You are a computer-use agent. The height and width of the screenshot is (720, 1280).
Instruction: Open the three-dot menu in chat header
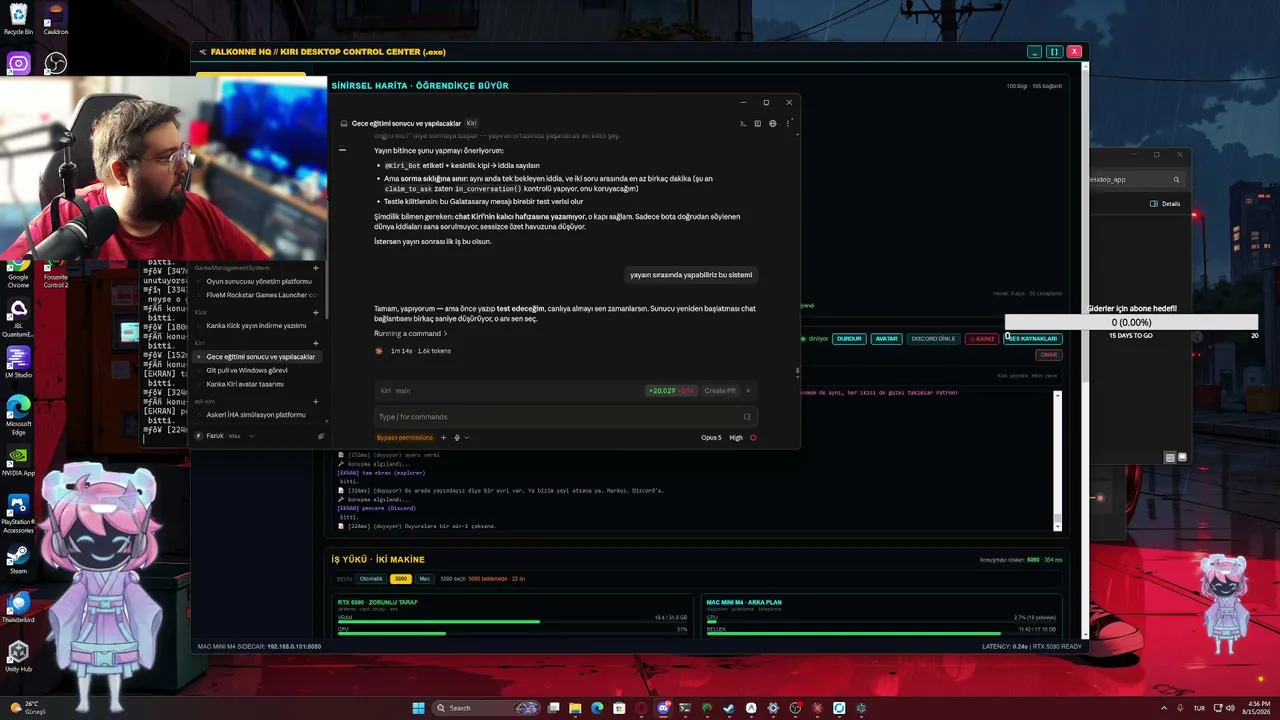[x=788, y=124]
